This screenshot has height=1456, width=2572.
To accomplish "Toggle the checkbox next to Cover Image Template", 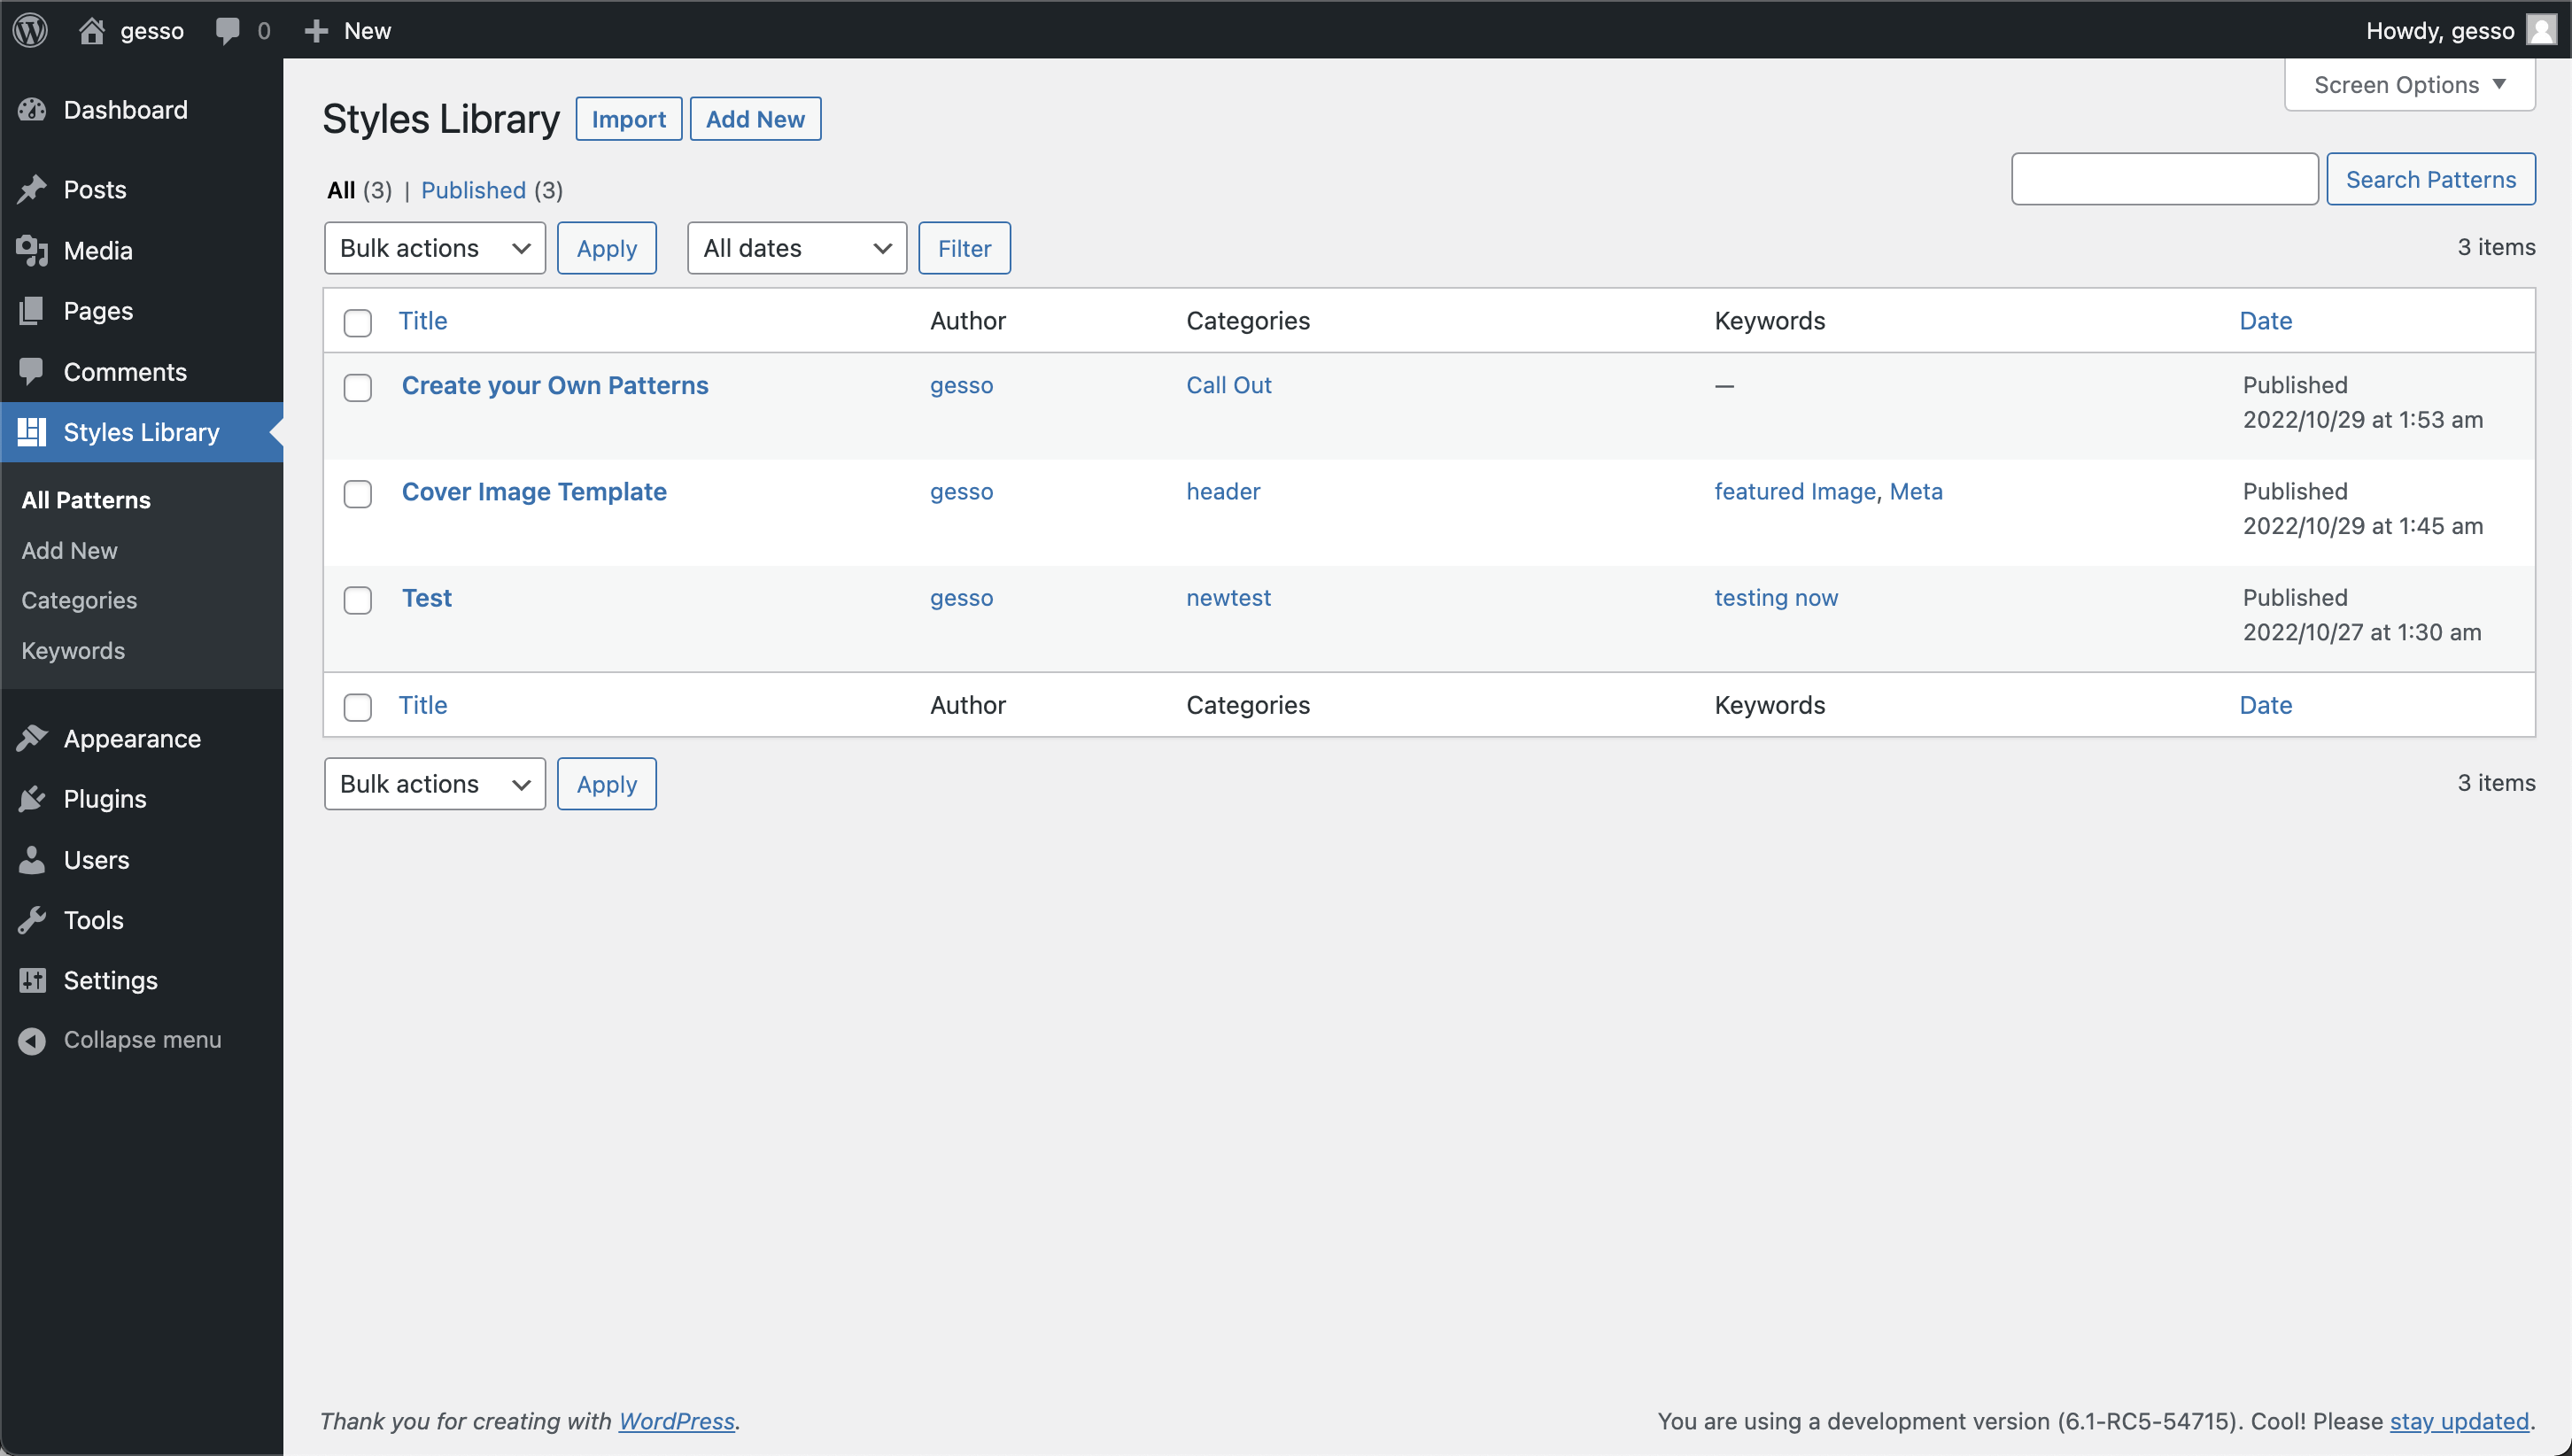I will click(357, 492).
